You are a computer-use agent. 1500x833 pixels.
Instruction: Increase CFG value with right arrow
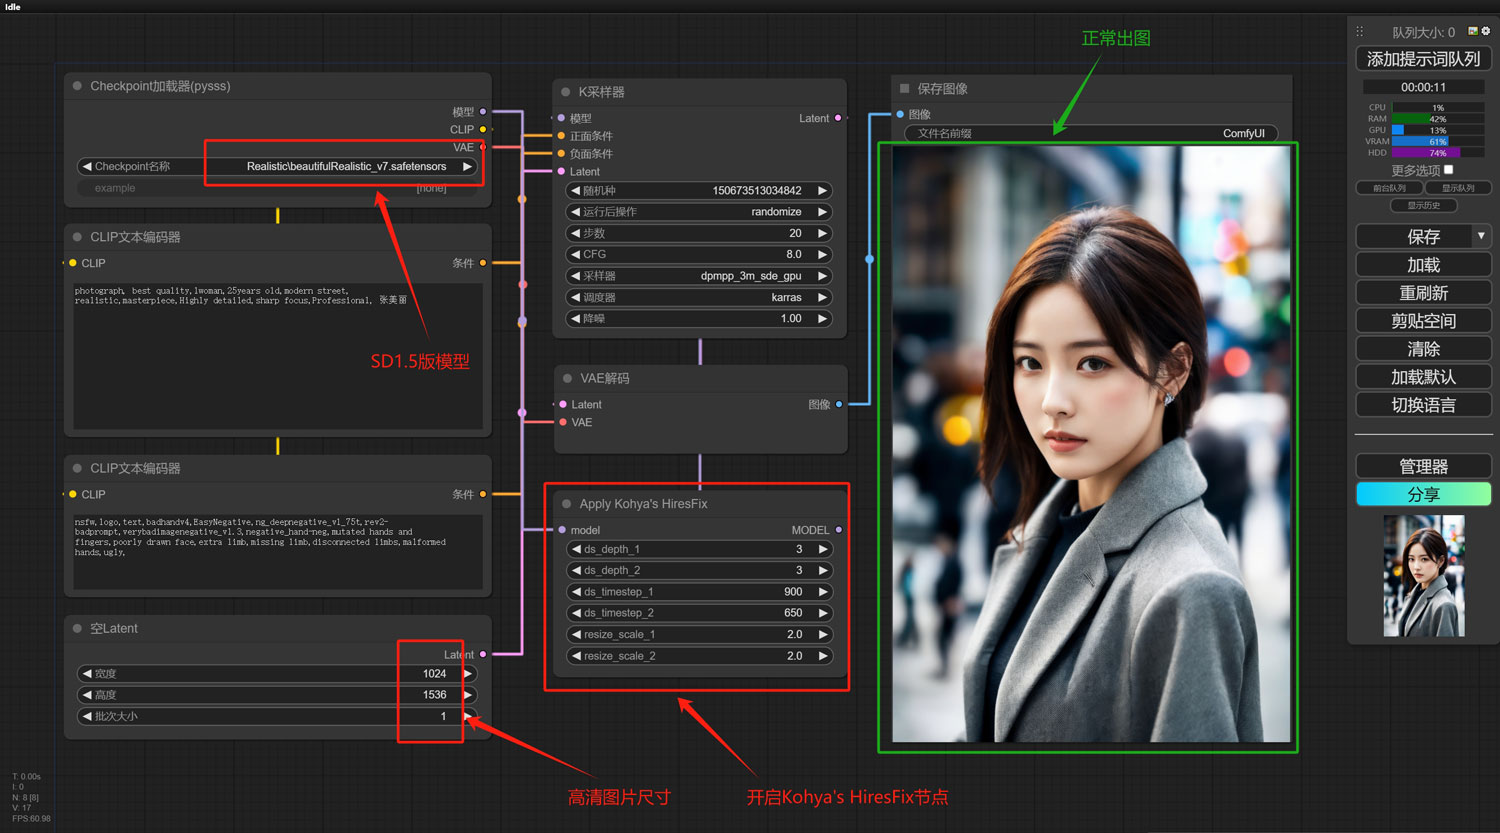(822, 254)
